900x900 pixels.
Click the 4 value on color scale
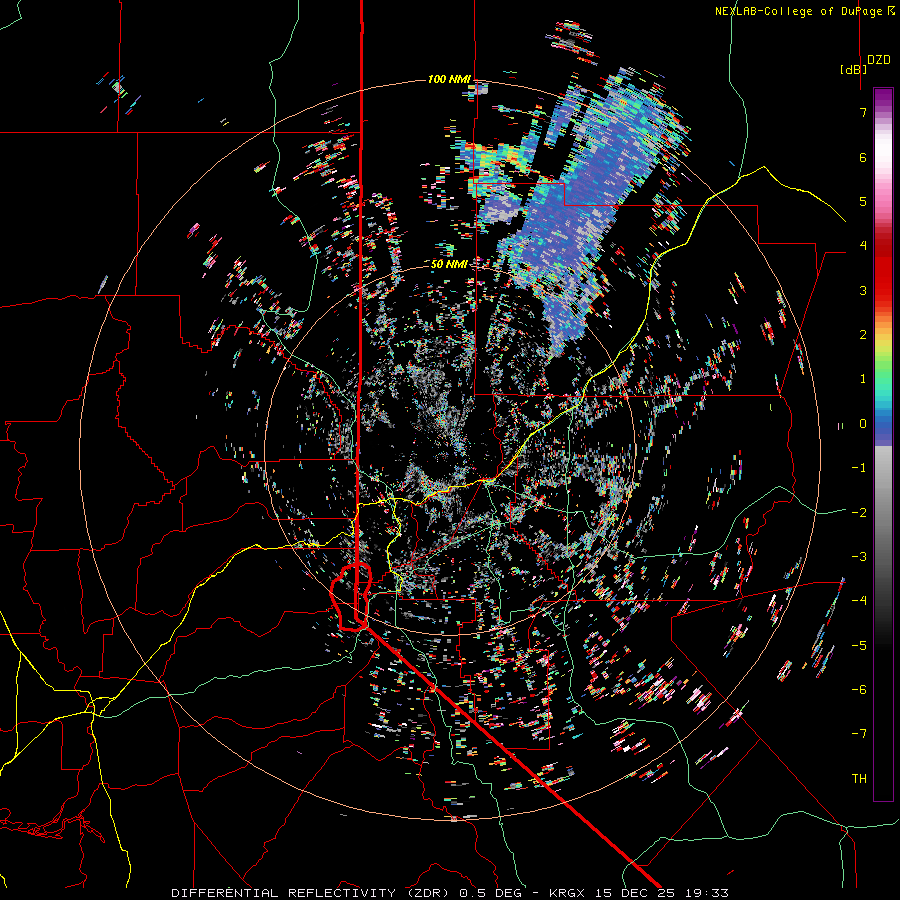point(863,246)
